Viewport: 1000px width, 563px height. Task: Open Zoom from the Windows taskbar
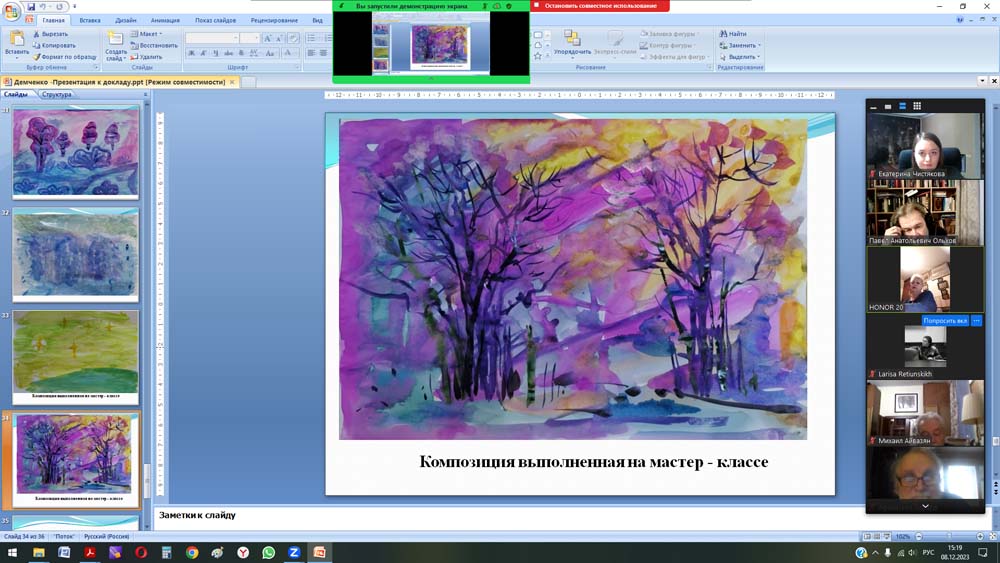click(294, 553)
